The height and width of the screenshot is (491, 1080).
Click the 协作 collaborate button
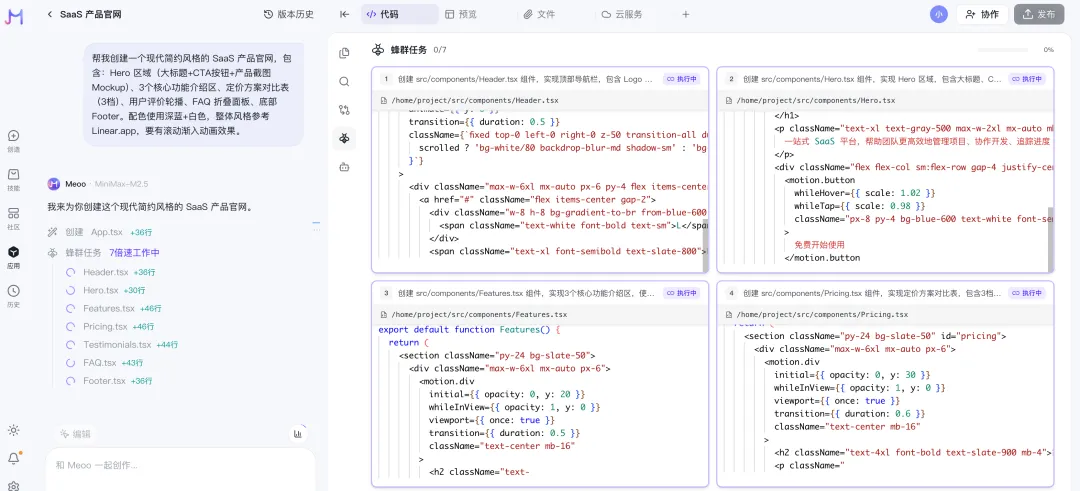click(x=982, y=14)
